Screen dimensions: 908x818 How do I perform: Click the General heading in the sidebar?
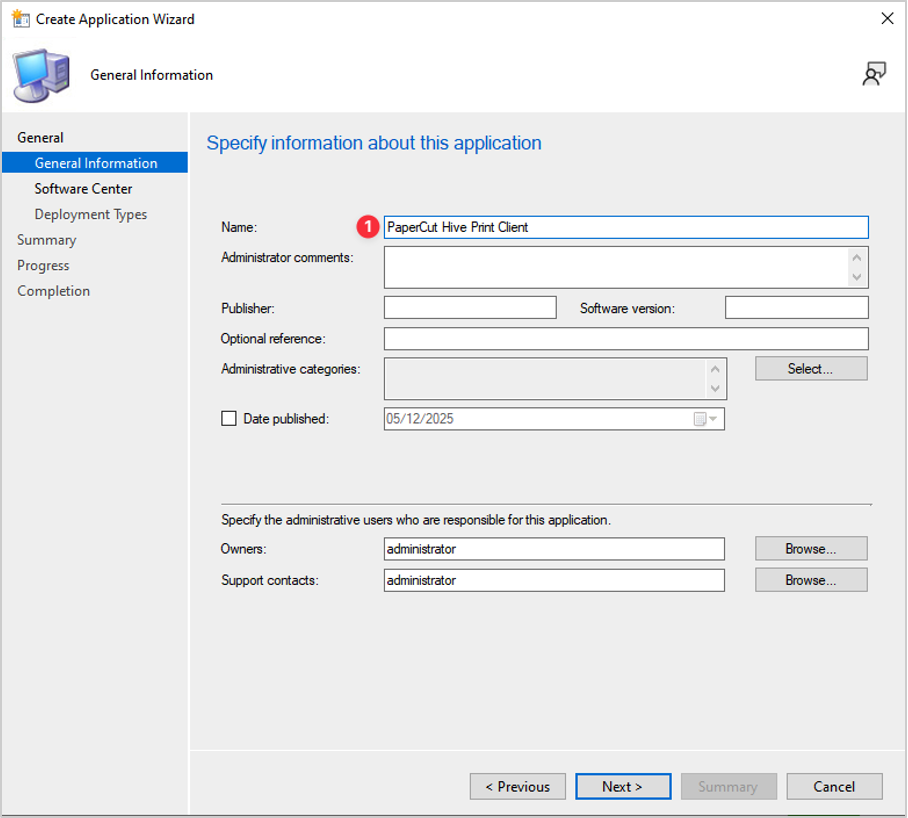[40, 137]
